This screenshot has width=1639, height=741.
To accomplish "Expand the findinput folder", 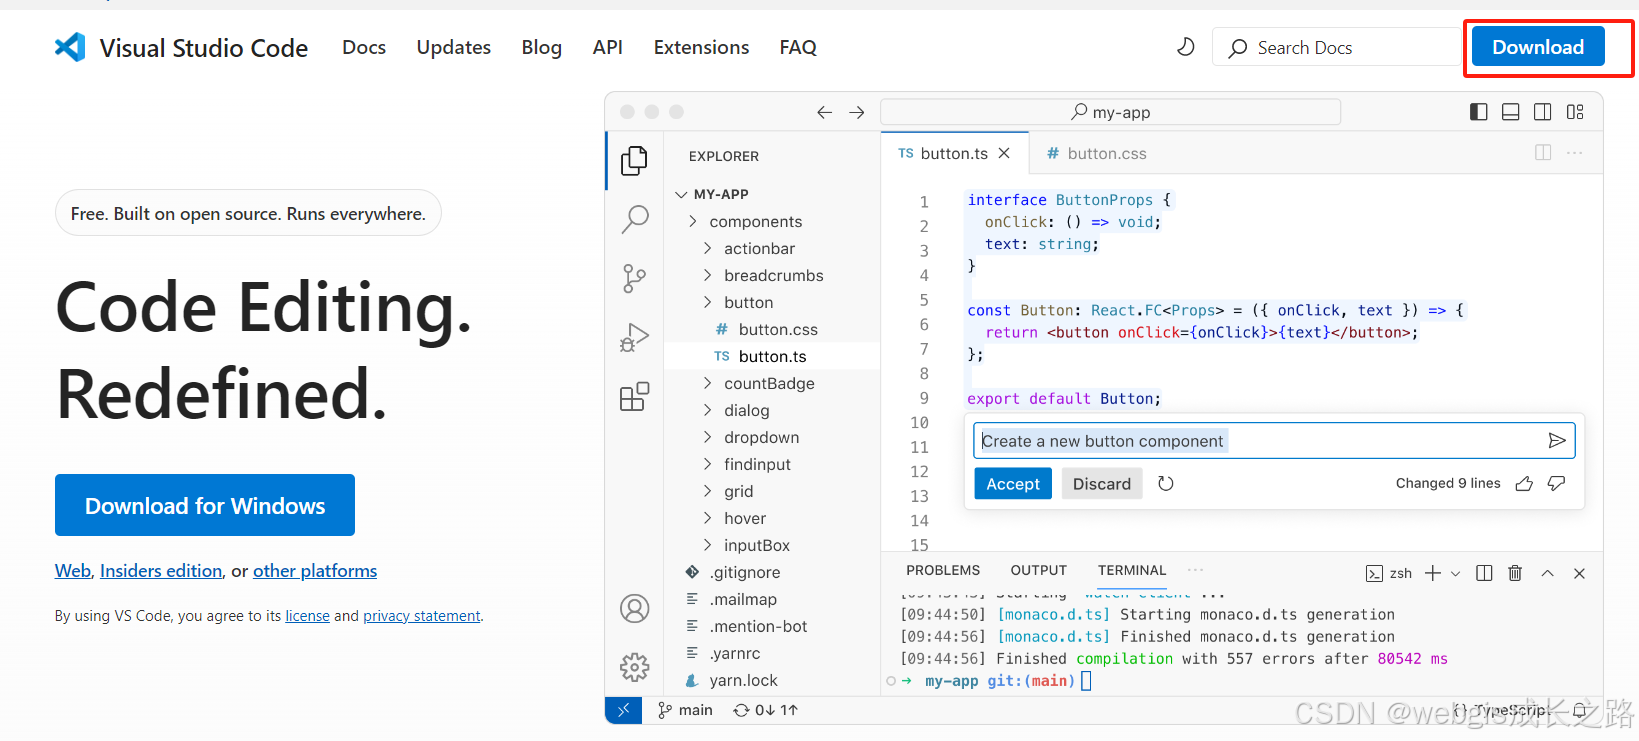I will coord(707,464).
